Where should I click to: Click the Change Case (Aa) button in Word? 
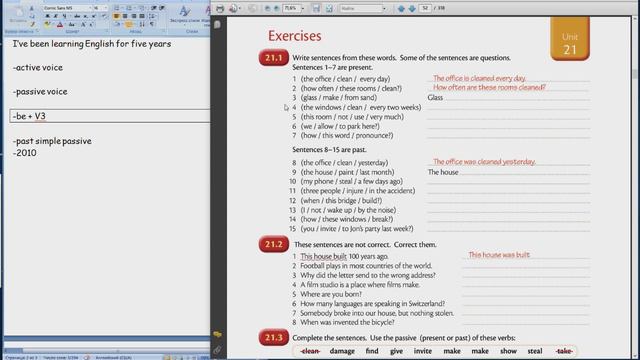click(71, 24)
